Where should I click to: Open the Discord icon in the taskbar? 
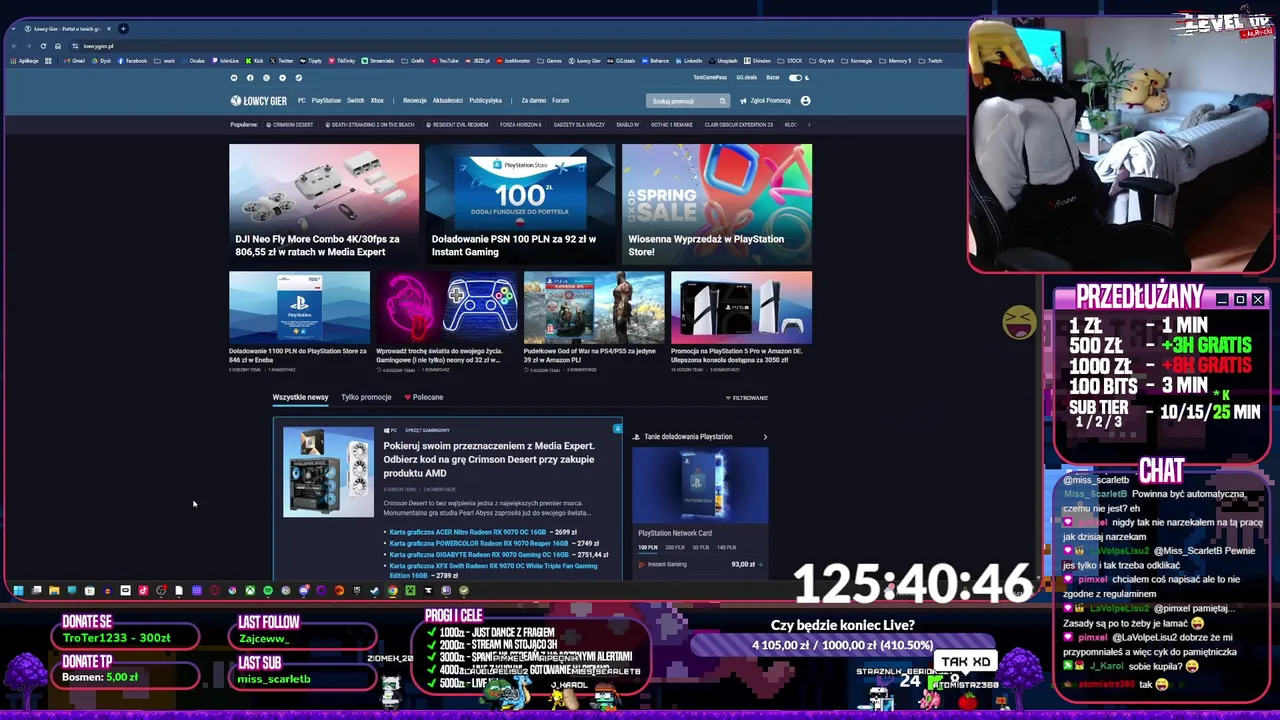point(304,591)
